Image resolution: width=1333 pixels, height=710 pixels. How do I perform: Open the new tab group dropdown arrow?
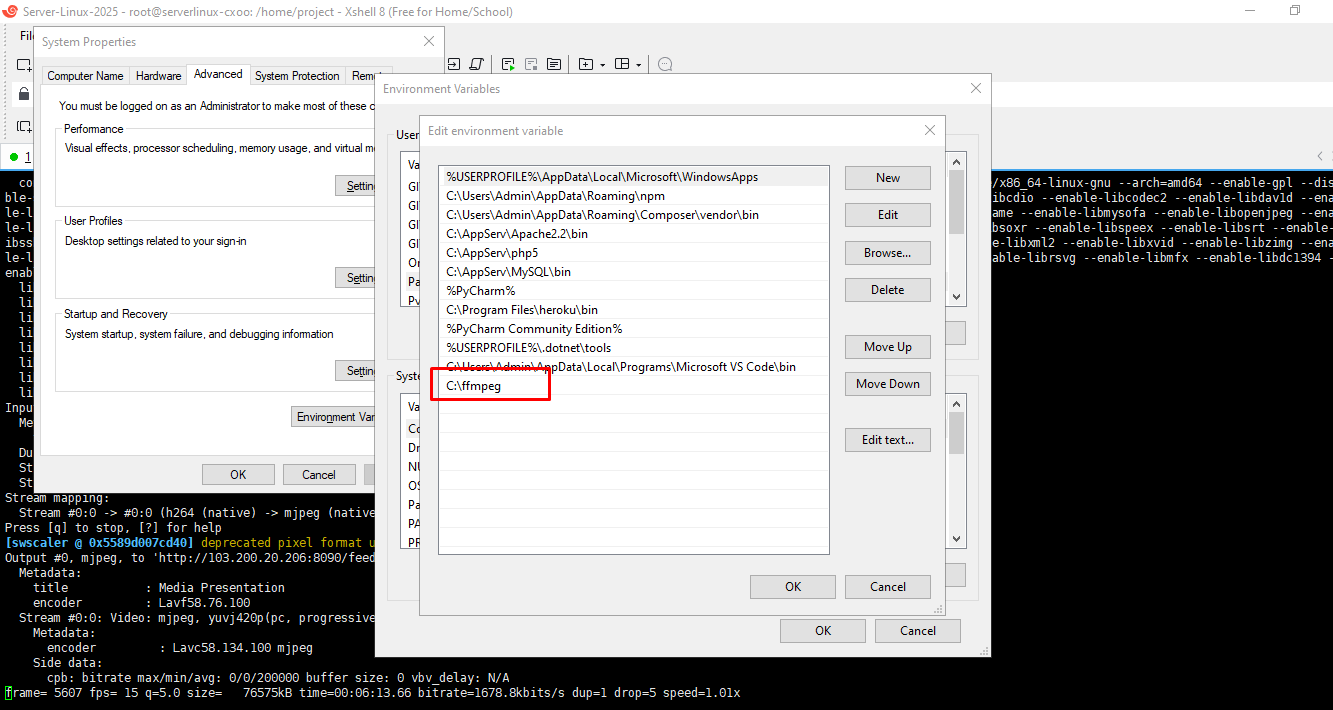(603, 65)
